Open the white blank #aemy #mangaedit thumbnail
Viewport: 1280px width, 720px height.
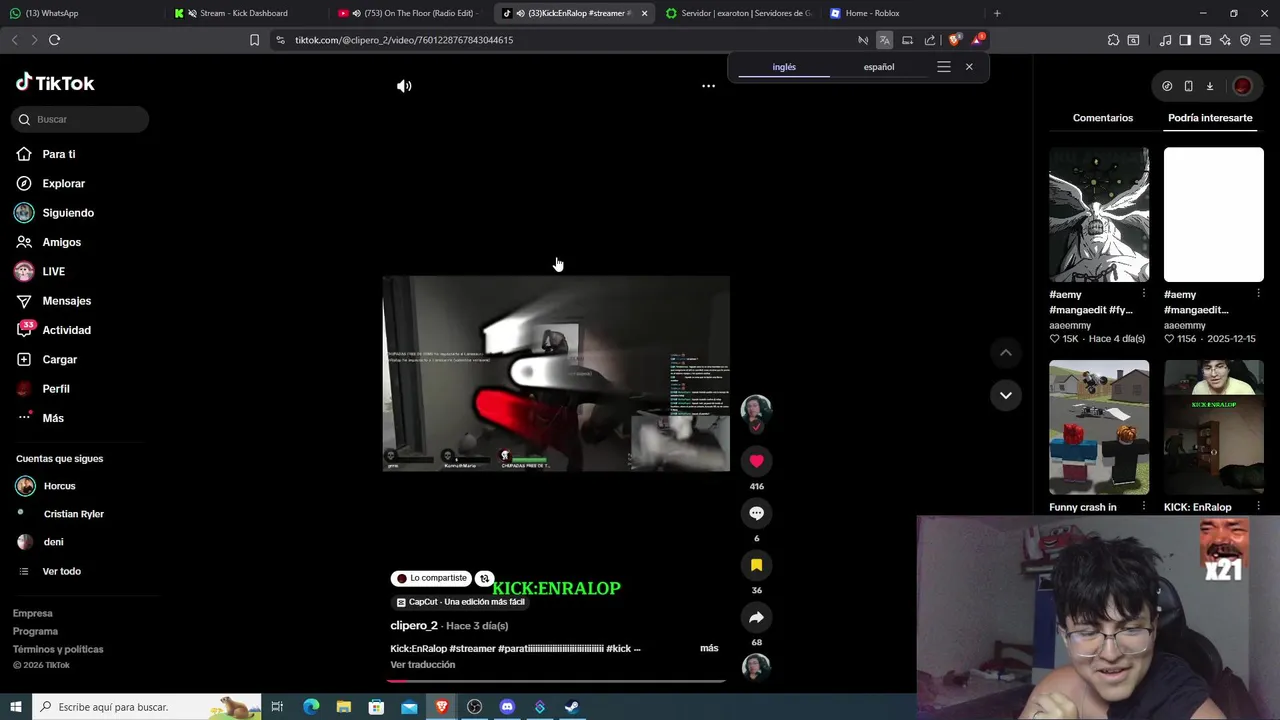pyautogui.click(x=1214, y=215)
